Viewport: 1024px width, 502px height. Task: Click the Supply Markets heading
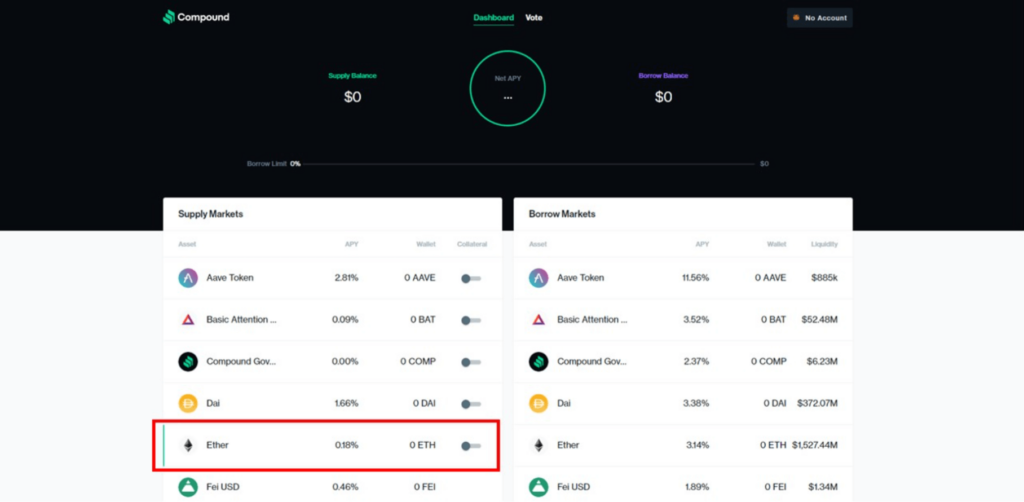point(210,213)
